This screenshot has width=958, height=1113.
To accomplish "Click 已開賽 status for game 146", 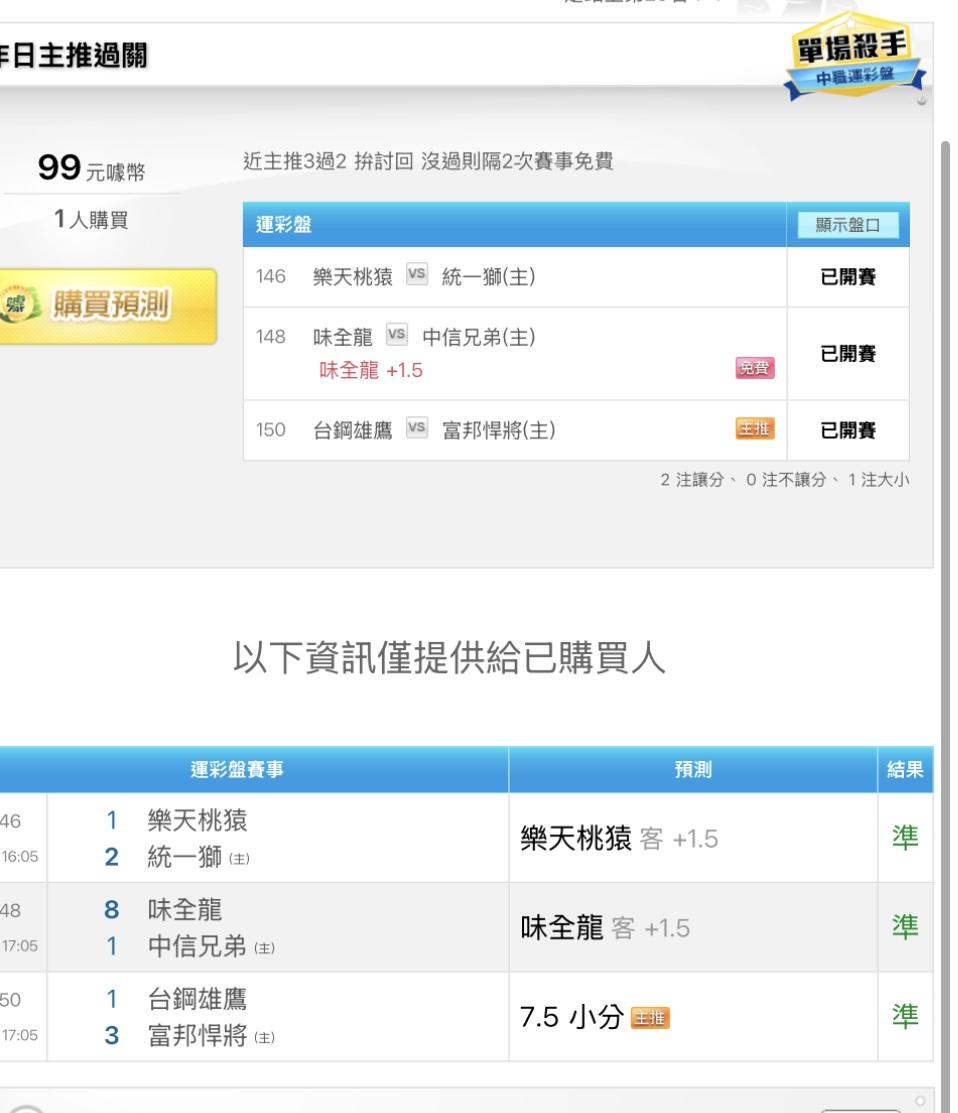I will (x=848, y=277).
